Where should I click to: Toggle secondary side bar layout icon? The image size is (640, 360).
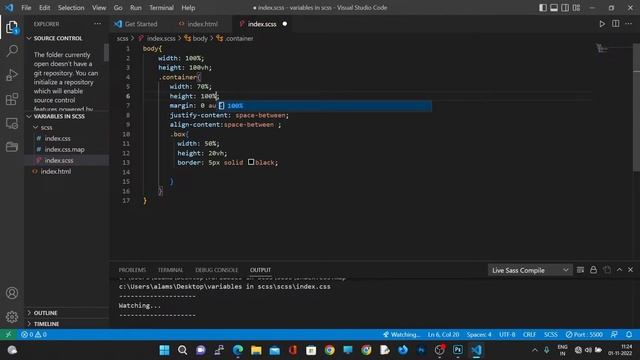point(565,8)
